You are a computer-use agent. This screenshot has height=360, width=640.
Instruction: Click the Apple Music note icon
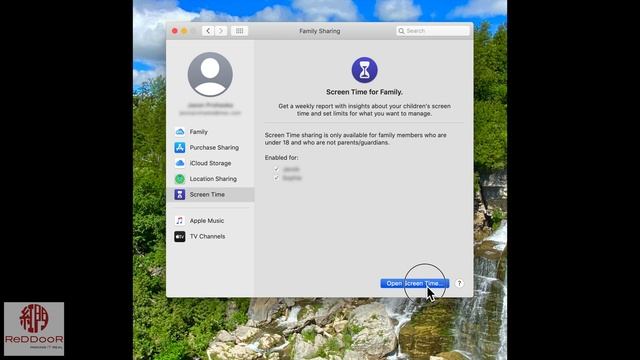coord(180,221)
